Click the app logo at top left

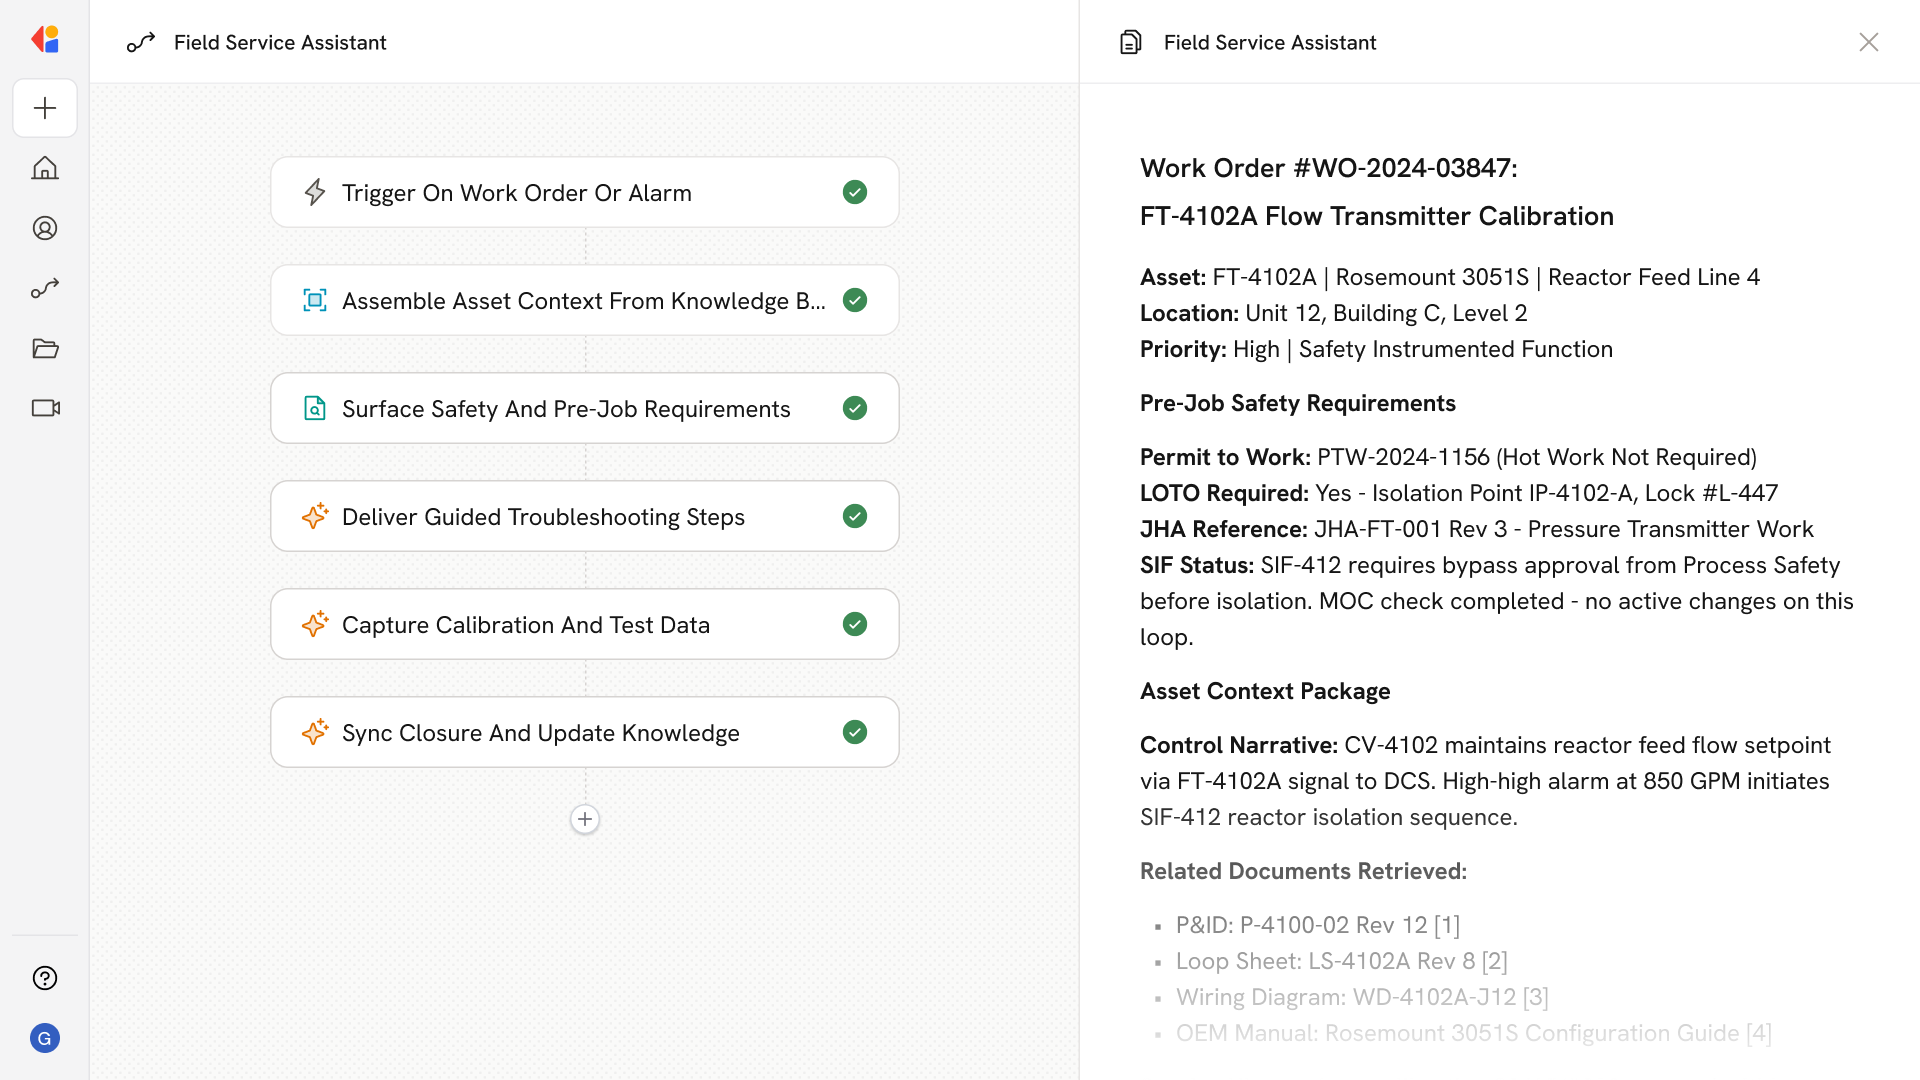click(45, 40)
